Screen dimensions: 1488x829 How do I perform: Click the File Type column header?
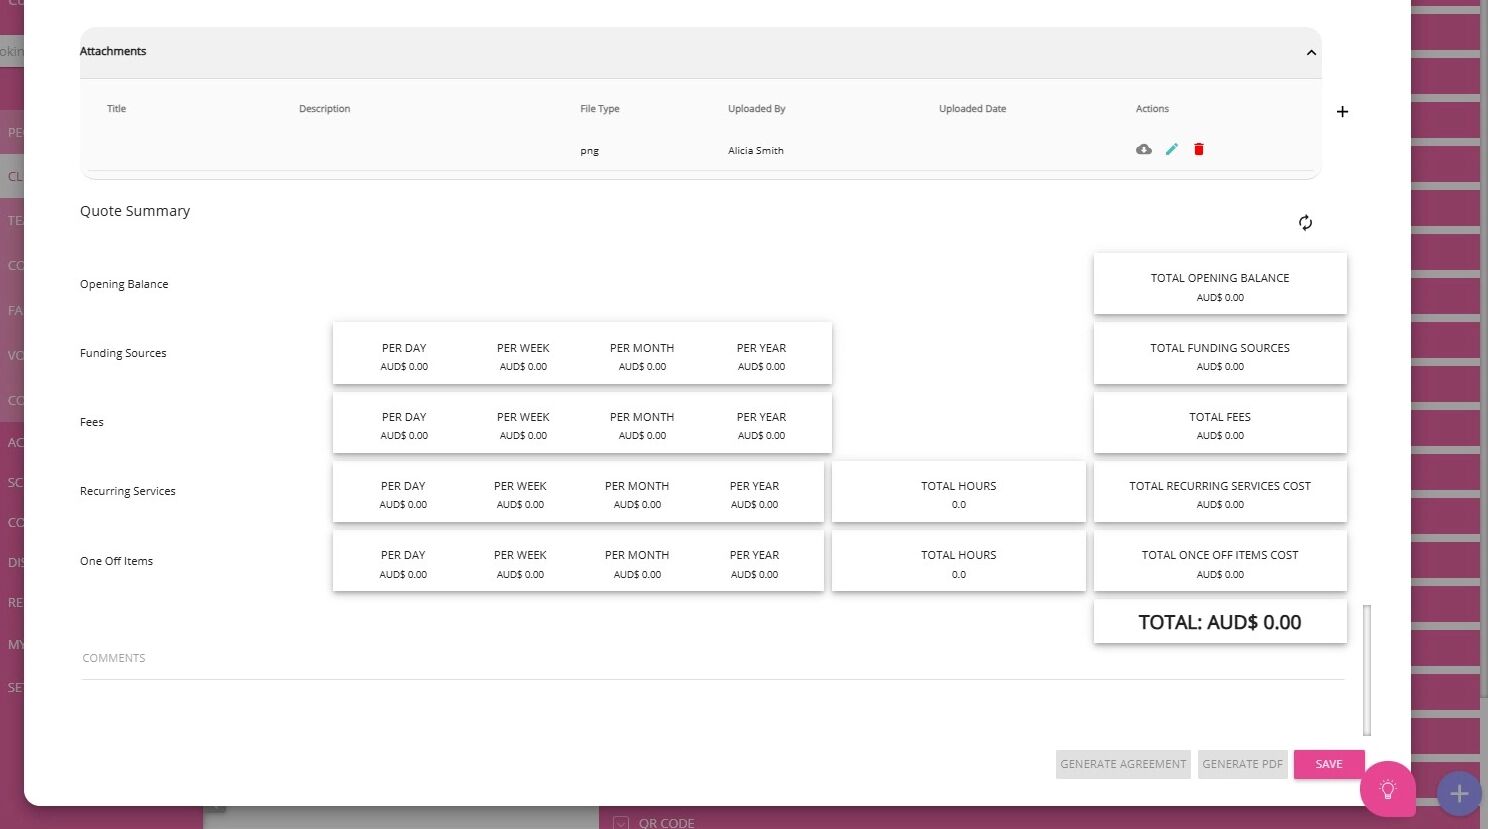coord(600,109)
